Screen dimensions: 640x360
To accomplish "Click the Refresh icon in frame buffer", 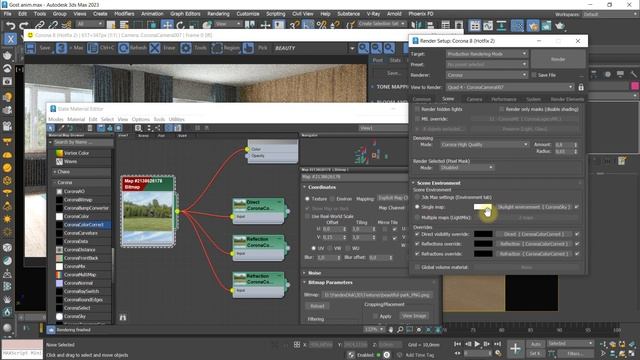I will coord(124,48).
